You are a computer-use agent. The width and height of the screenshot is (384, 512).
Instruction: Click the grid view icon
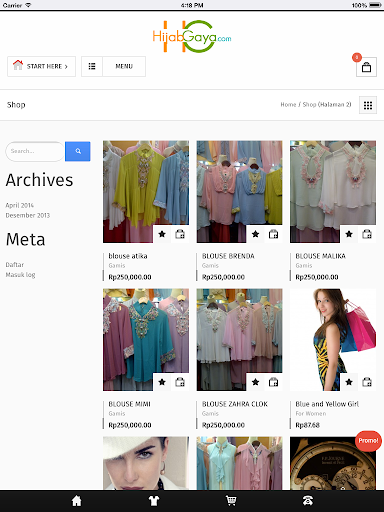click(x=368, y=105)
